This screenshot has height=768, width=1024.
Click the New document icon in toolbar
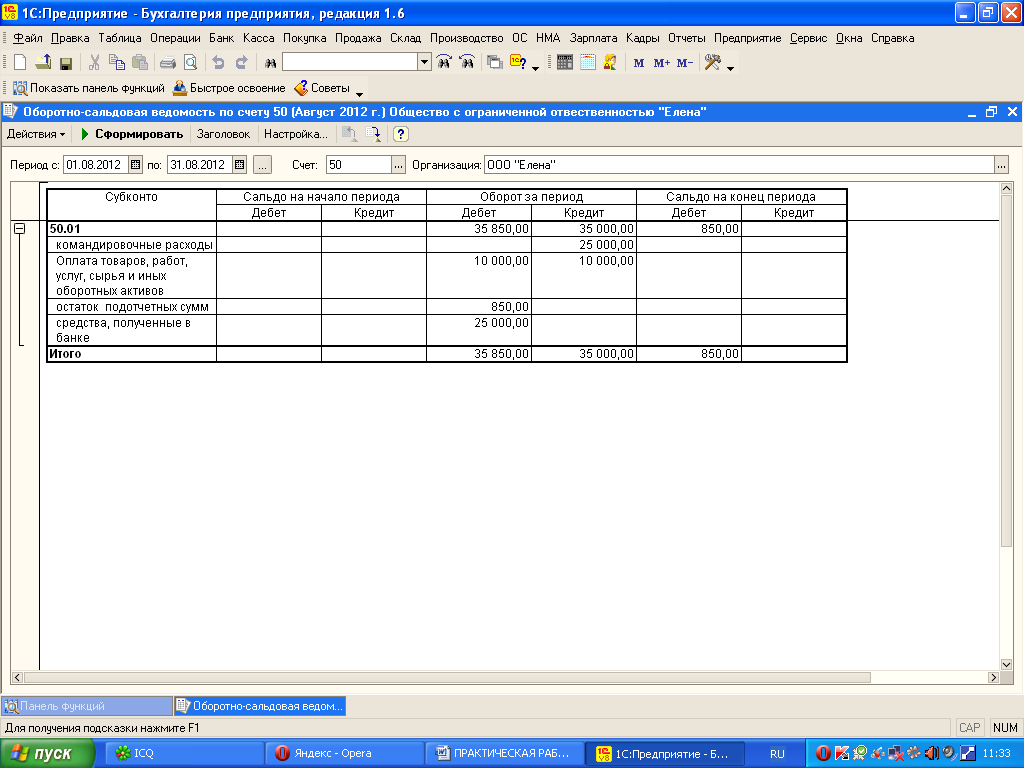pyautogui.click(x=20, y=63)
